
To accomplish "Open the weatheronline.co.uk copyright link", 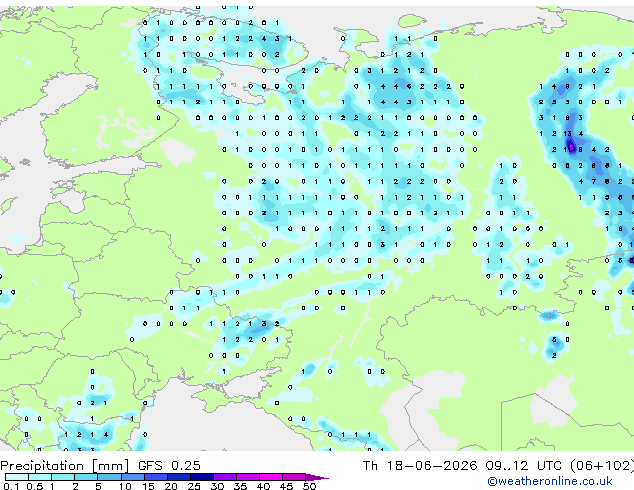I will pyautogui.click(x=549, y=481).
